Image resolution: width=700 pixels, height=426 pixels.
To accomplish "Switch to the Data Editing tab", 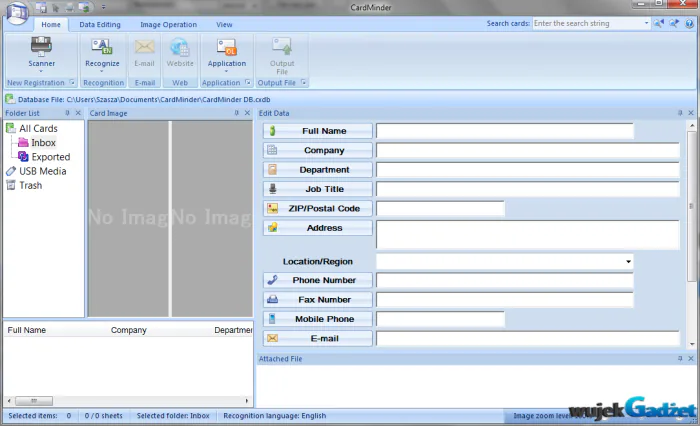I will (100, 25).
